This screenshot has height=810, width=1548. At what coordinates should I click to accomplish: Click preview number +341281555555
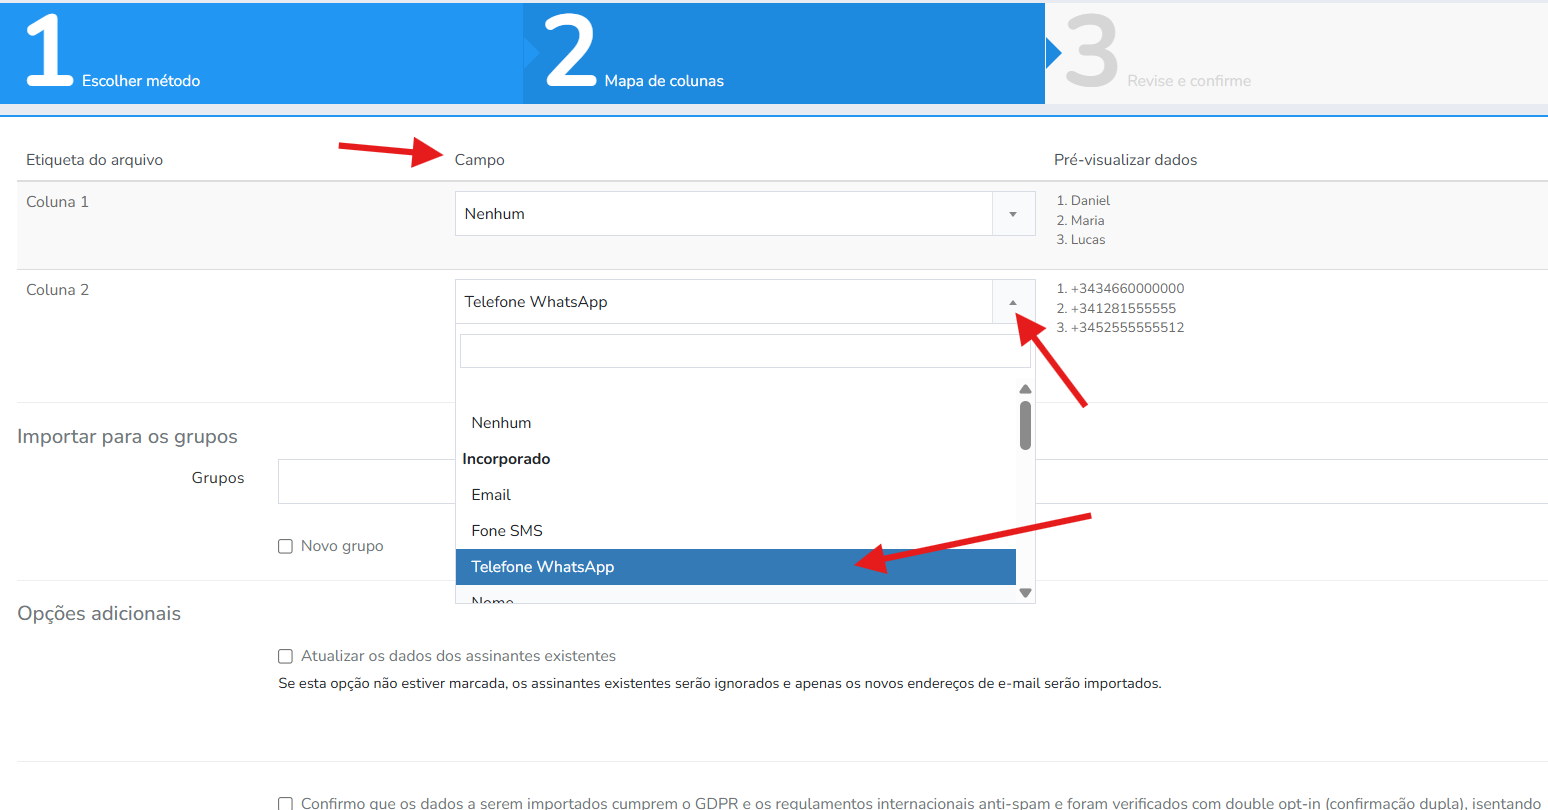1123,308
